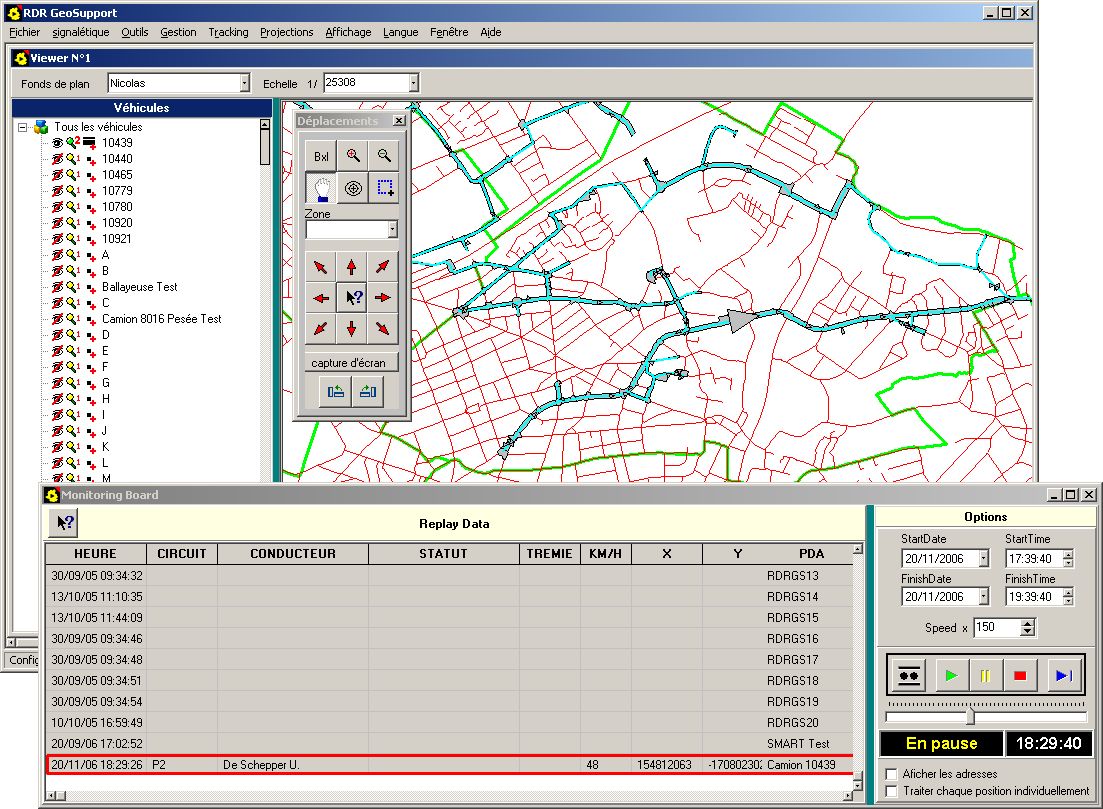Image resolution: width=1103 pixels, height=809 pixels.
Task: Click the Bxl button
Action: (321, 156)
